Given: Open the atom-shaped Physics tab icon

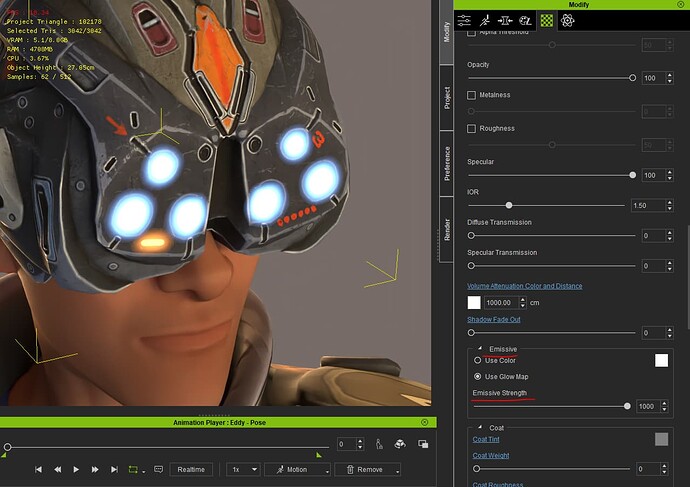Looking at the screenshot, I should coord(567,20).
